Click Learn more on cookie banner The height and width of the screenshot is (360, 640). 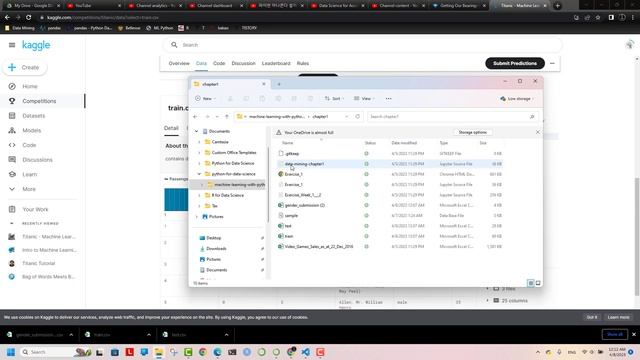618,317
